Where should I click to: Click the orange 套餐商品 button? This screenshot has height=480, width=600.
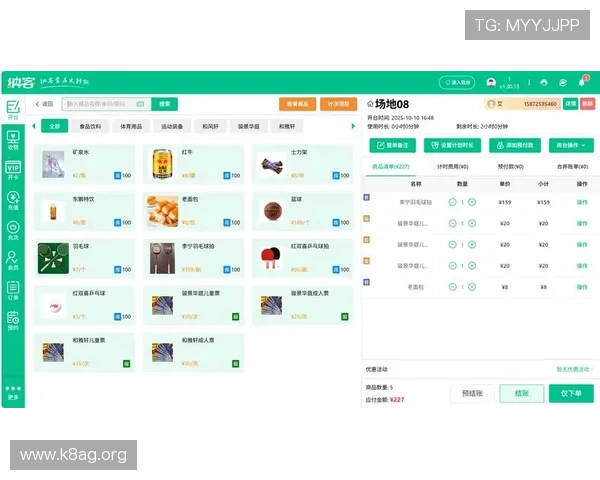[x=297, y=104]
